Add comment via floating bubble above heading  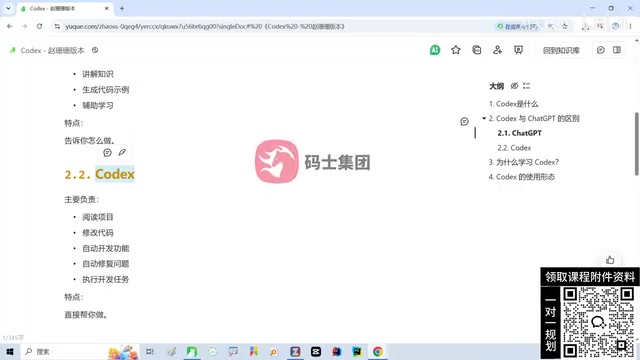(107, 153)
